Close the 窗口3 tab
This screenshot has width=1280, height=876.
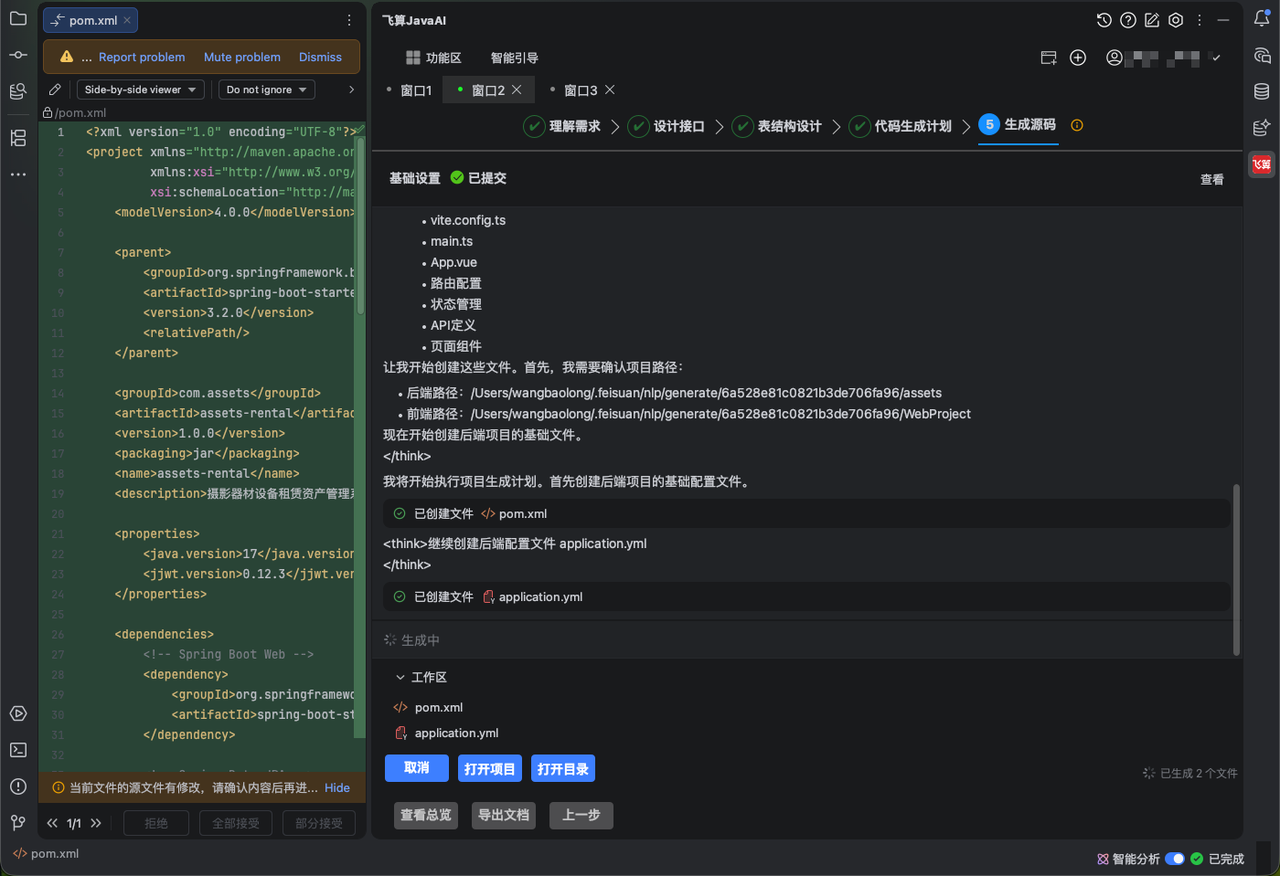[x=610, y=89]
